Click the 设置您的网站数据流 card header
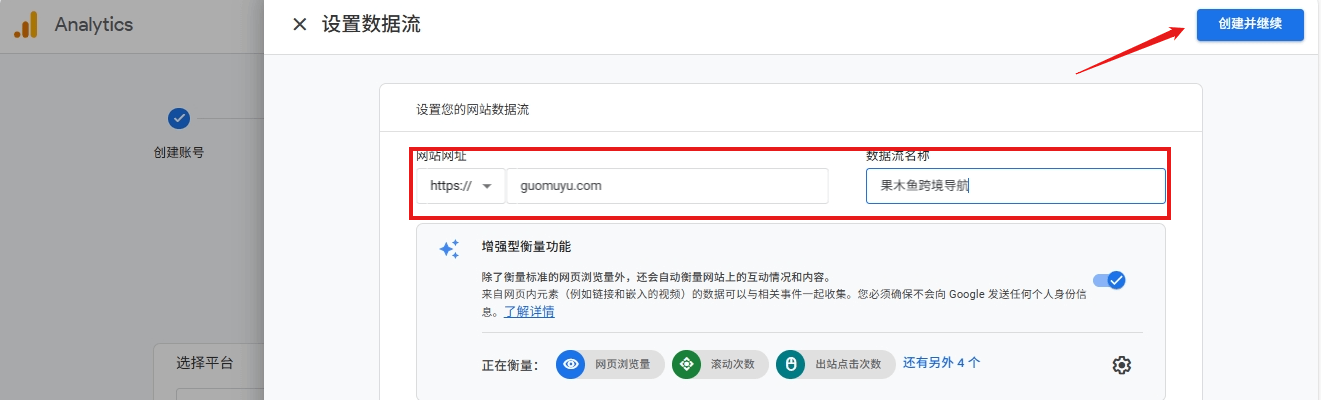This screenshot has height=400, width=1321. pyautogui.click(x=472, y=110)
